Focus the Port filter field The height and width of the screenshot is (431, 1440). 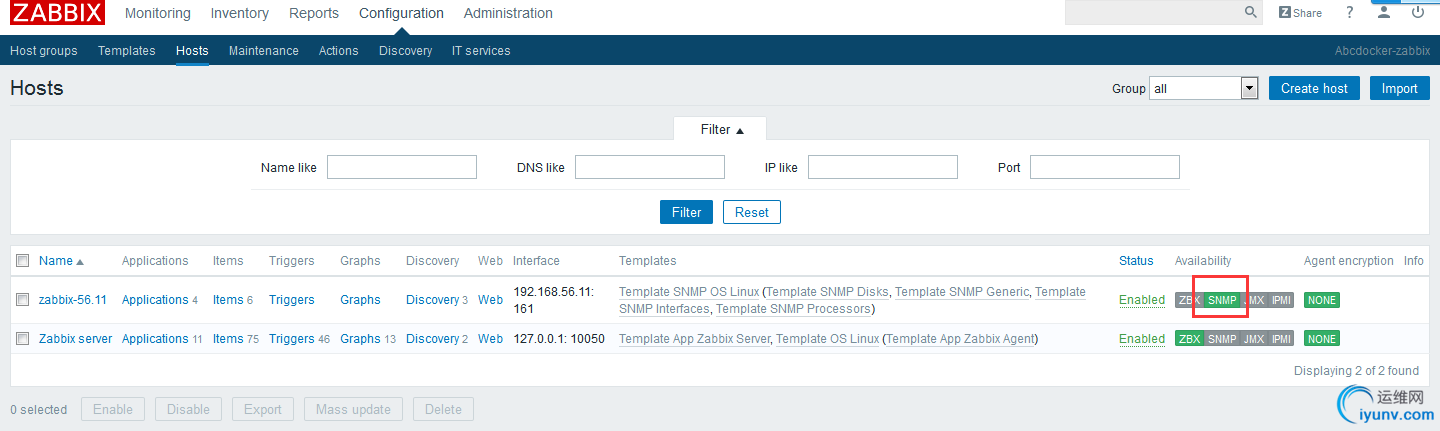[1105, 167]
